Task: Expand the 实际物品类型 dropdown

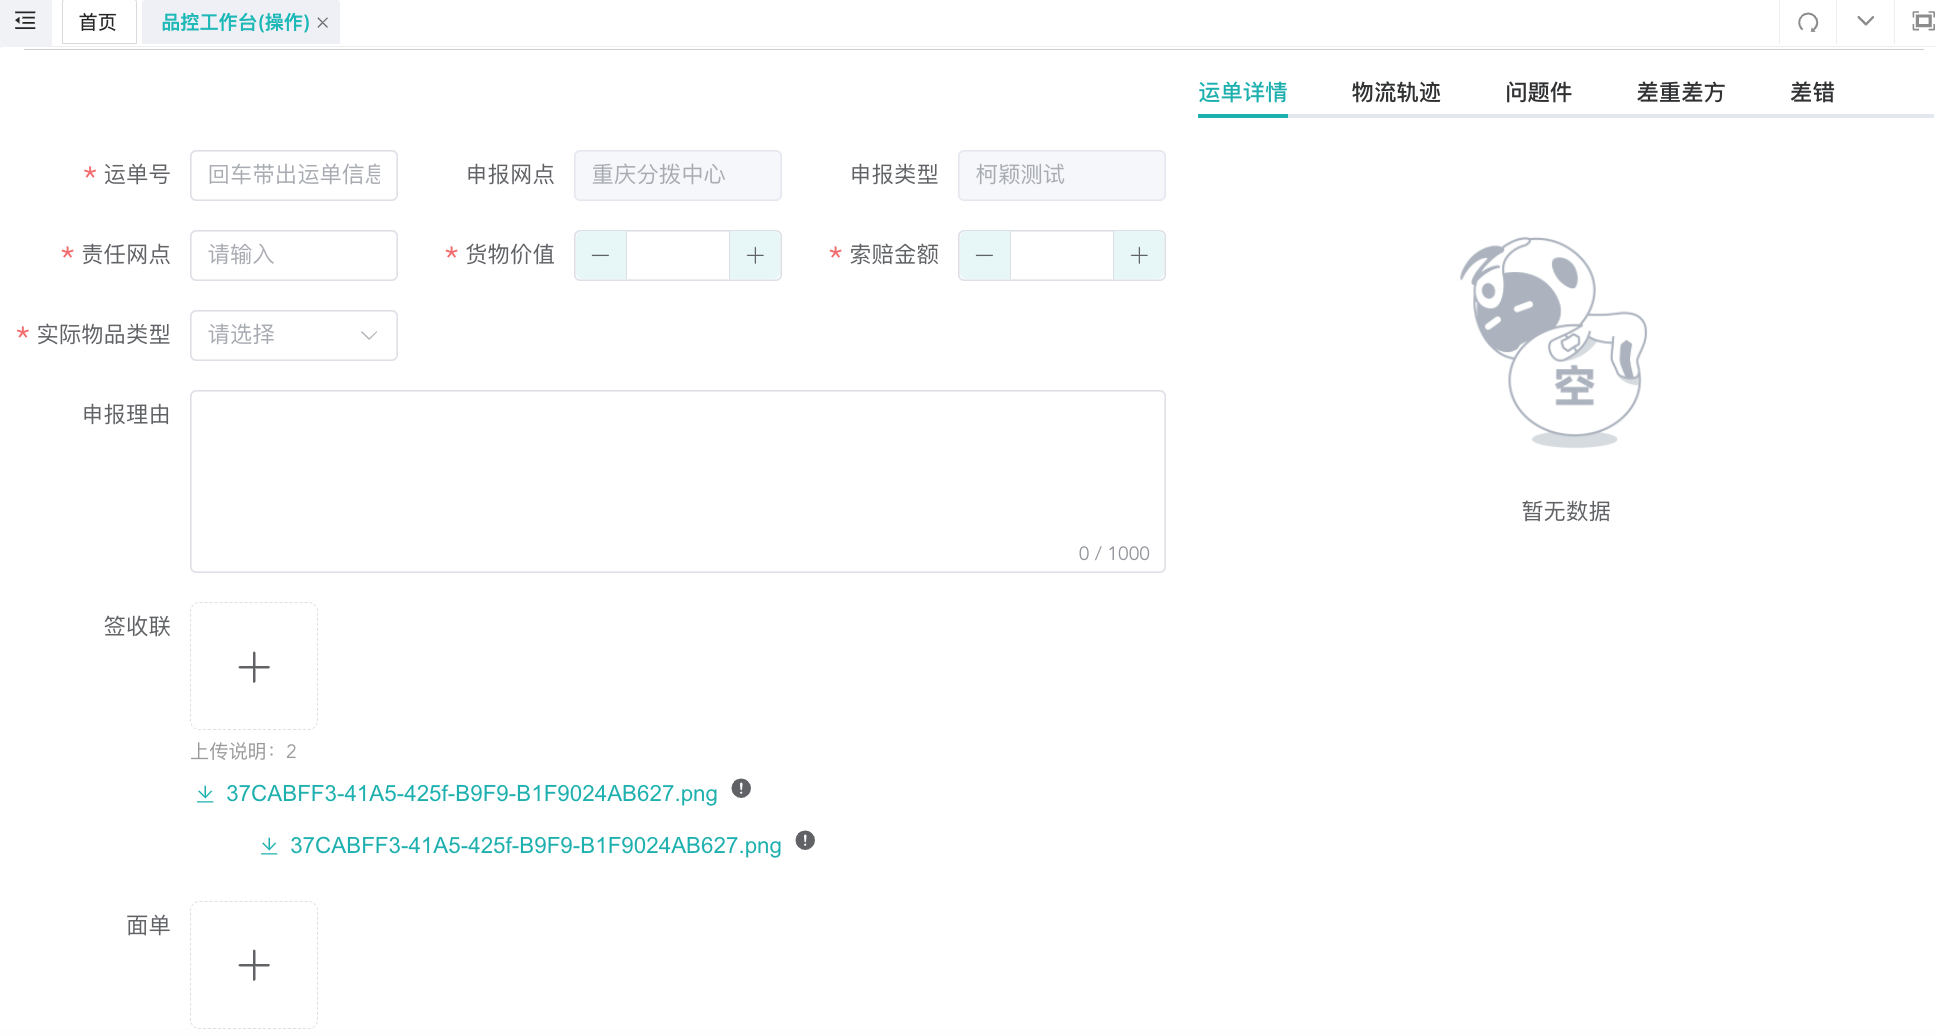Action: pos(294,335)
